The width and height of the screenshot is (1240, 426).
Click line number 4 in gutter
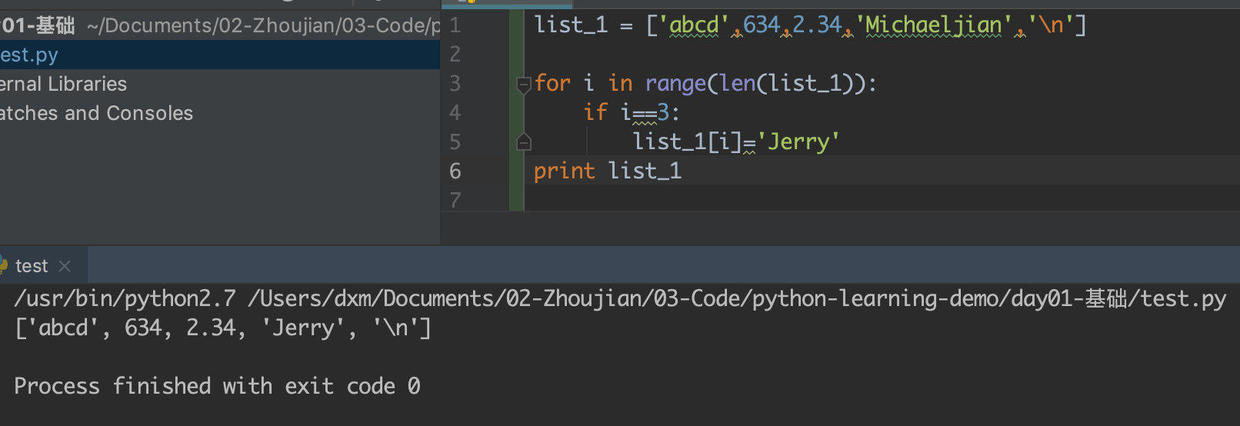coord(455,112)
